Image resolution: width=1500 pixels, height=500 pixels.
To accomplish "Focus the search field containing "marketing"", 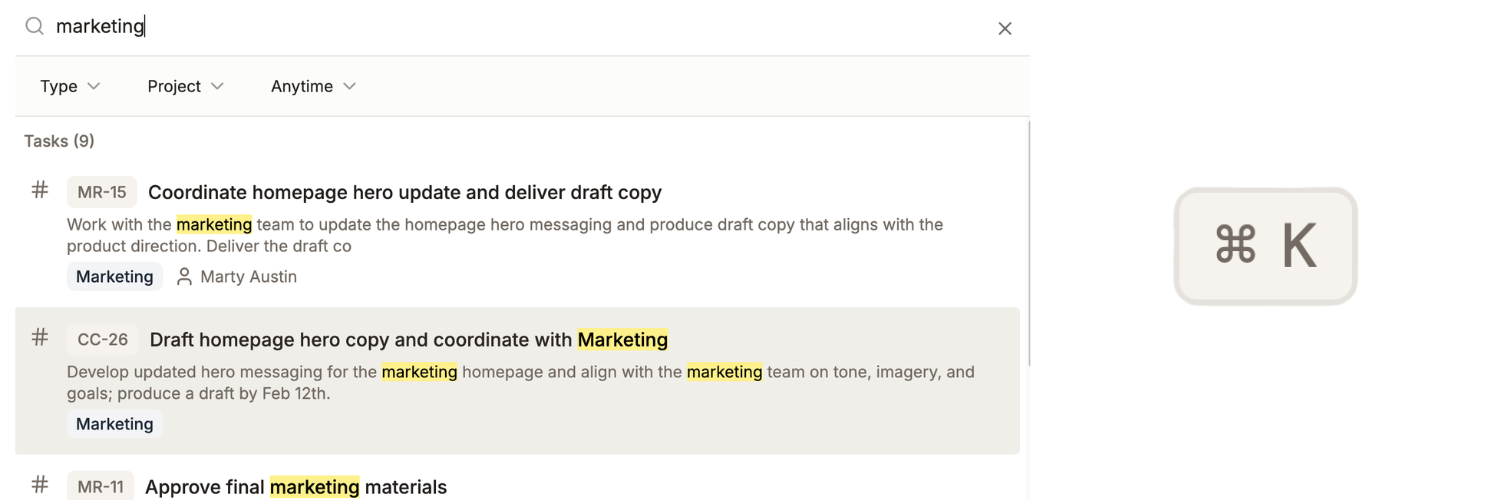I will (x=500, y=27).
